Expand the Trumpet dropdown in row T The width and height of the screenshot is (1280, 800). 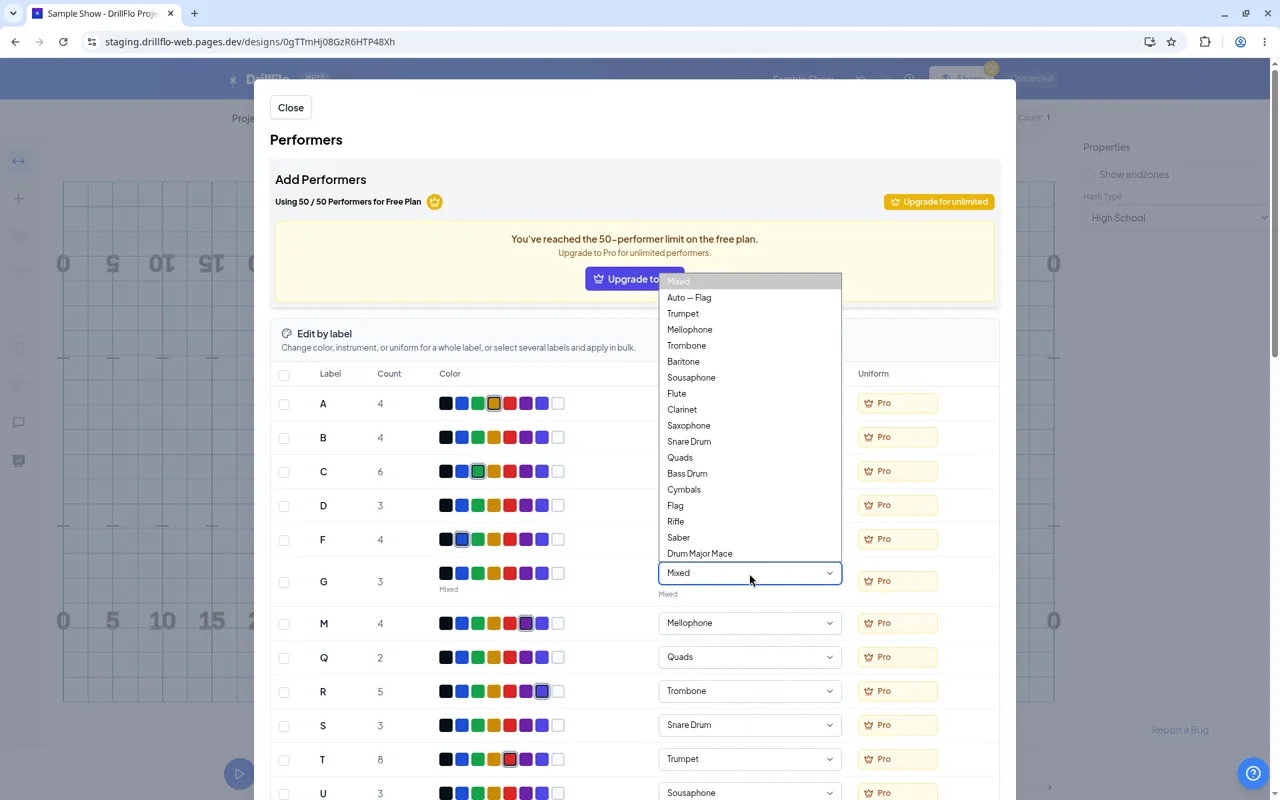click(750, 759)
